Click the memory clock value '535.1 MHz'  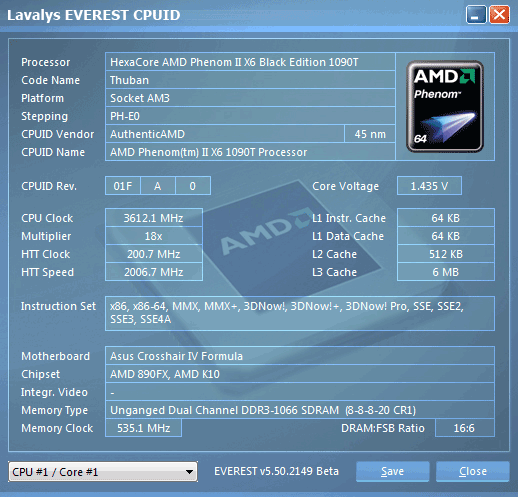143,428
